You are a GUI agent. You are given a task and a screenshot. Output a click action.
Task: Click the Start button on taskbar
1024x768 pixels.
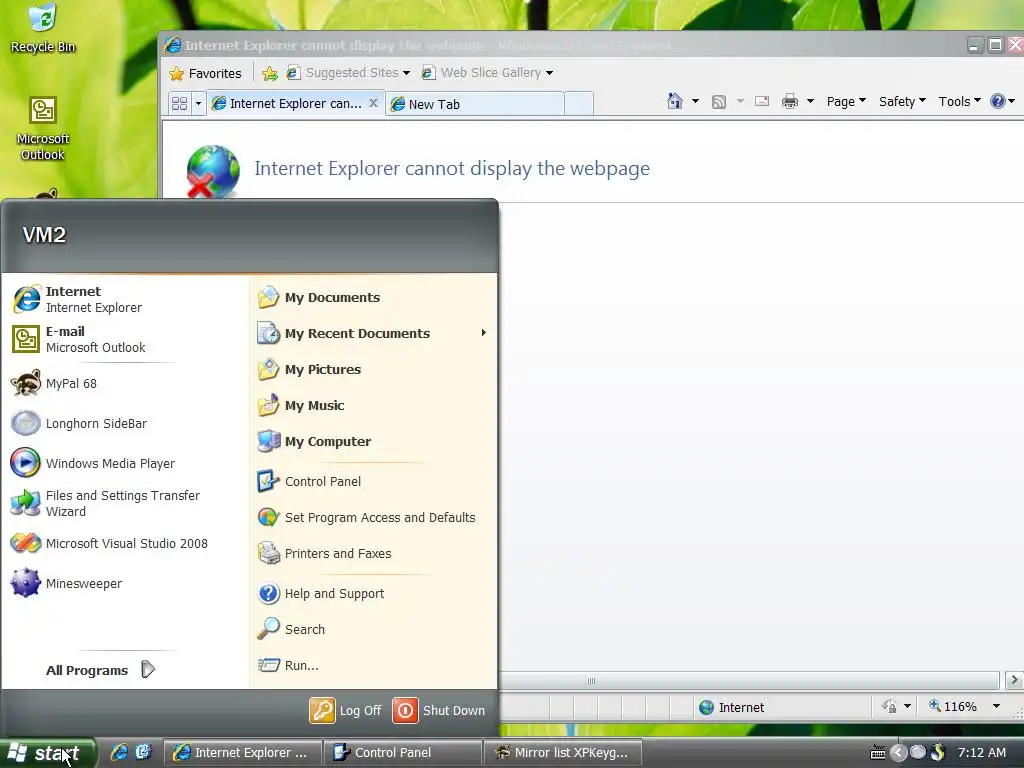click(x=48, y=753)
